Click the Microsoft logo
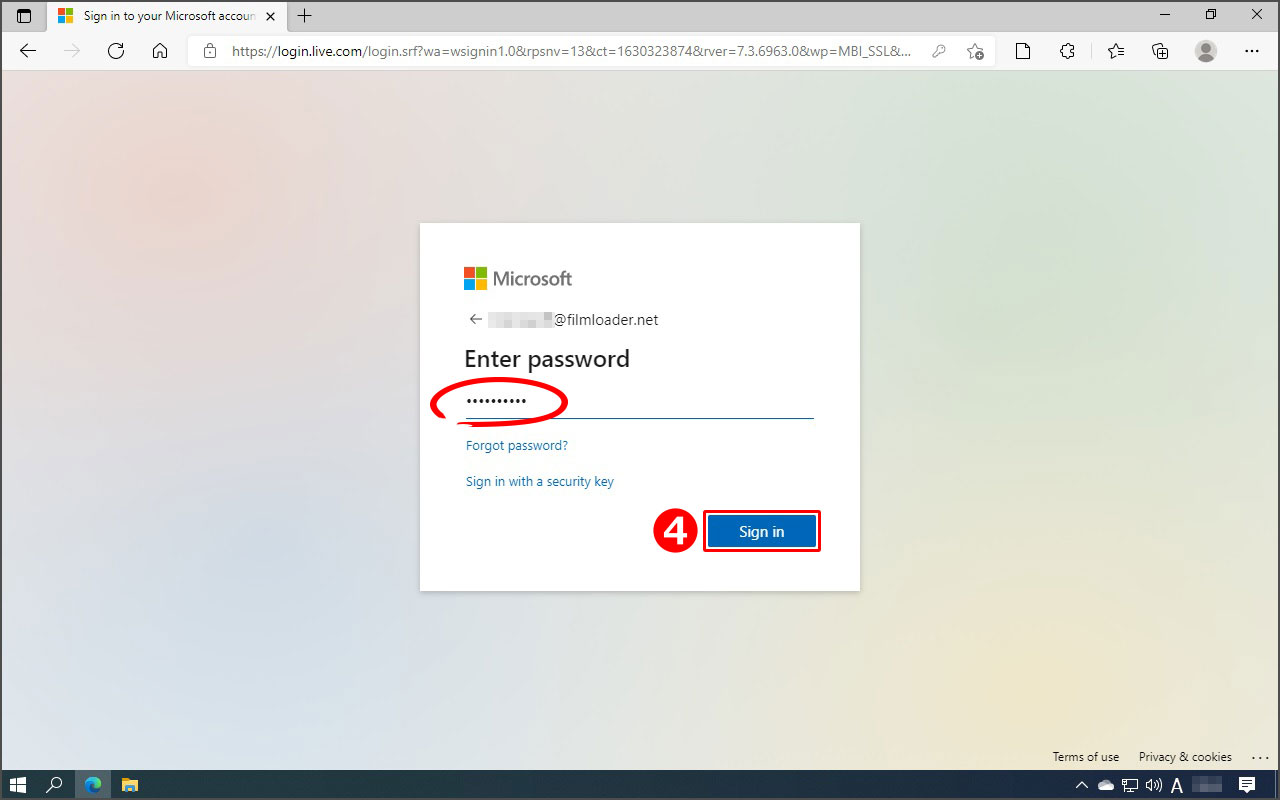Screen dimensions: 1280x800 (x=518, y=278)
